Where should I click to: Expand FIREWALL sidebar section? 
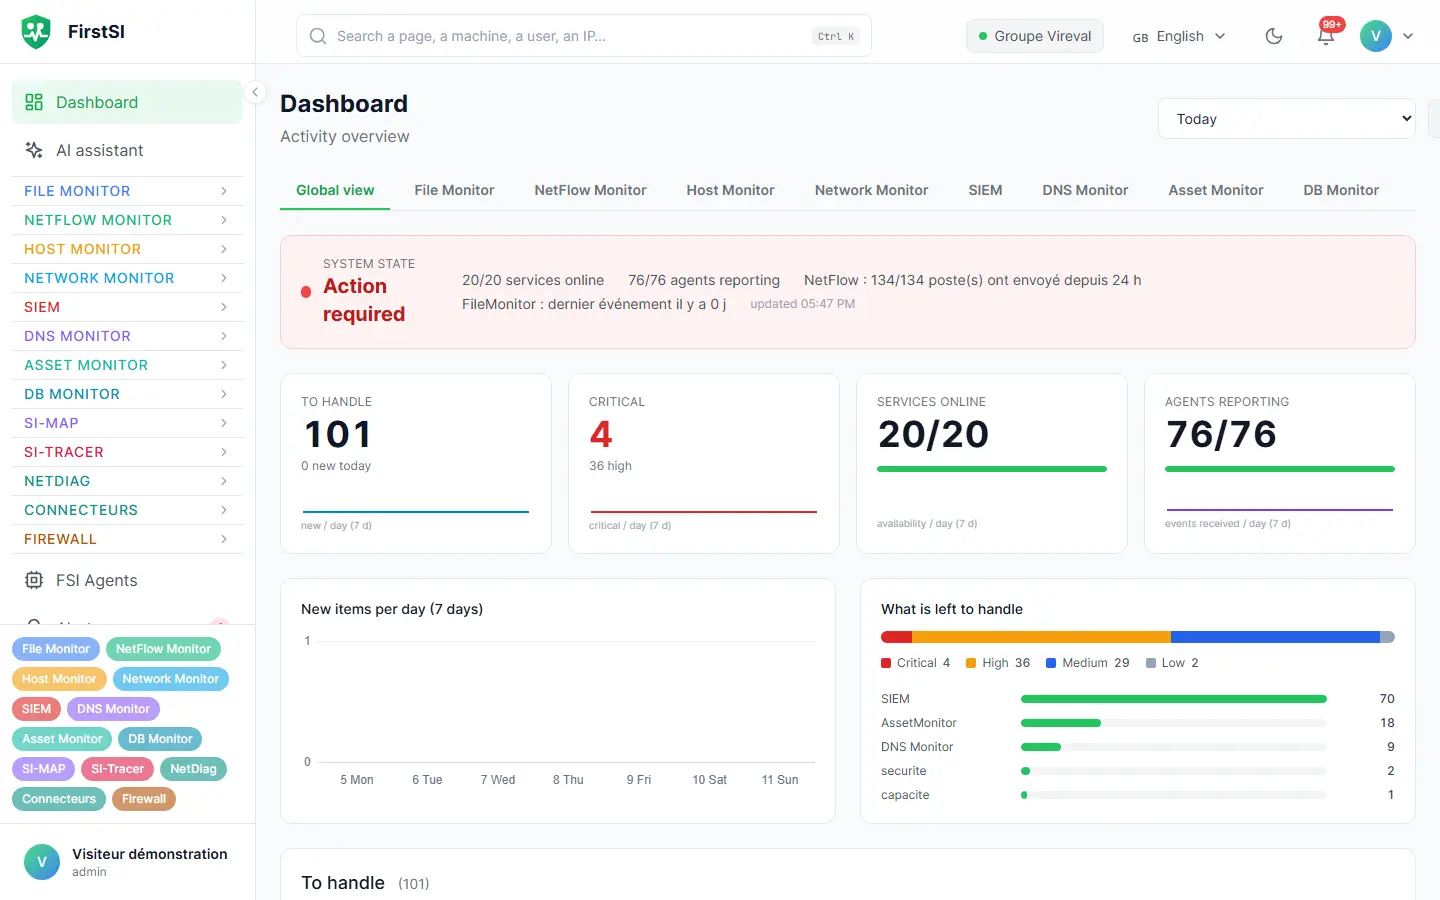coord(127,539)
